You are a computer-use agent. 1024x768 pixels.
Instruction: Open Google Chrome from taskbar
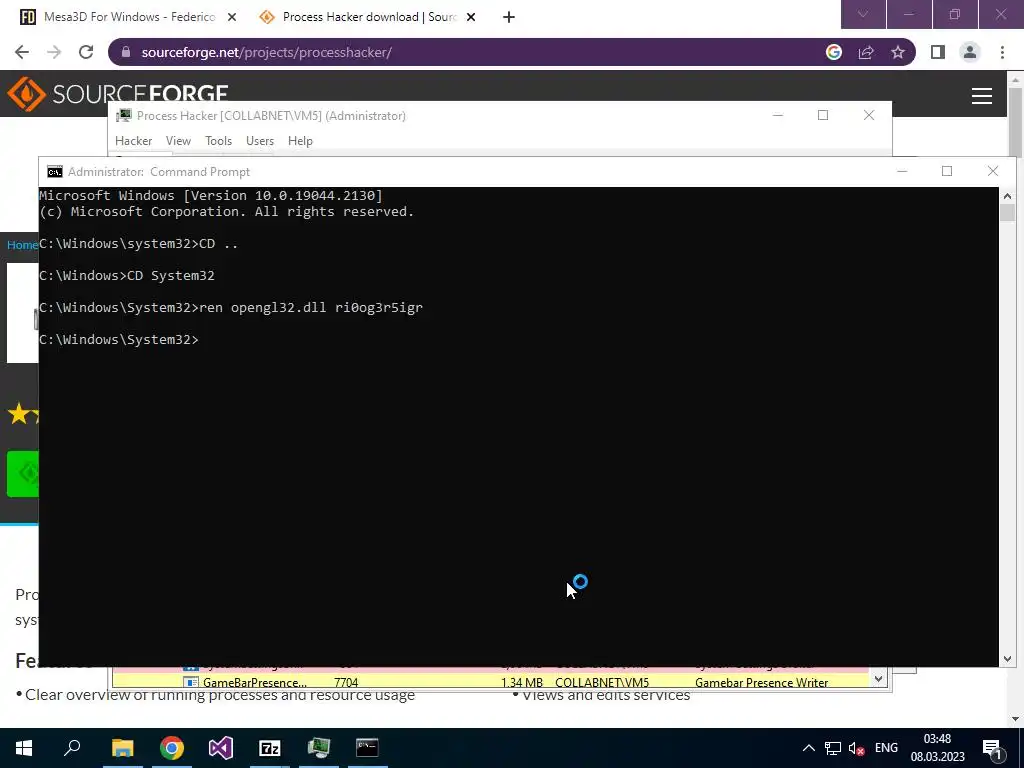[172, 748]
